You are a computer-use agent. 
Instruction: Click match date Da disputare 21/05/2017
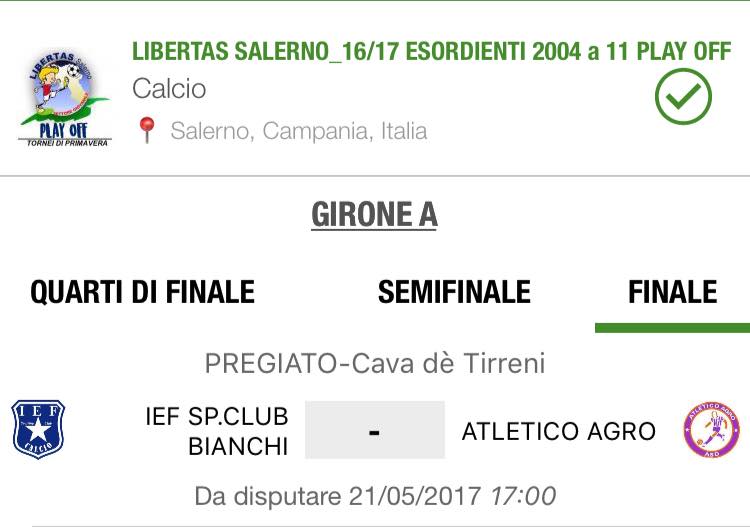coord(338,496)
